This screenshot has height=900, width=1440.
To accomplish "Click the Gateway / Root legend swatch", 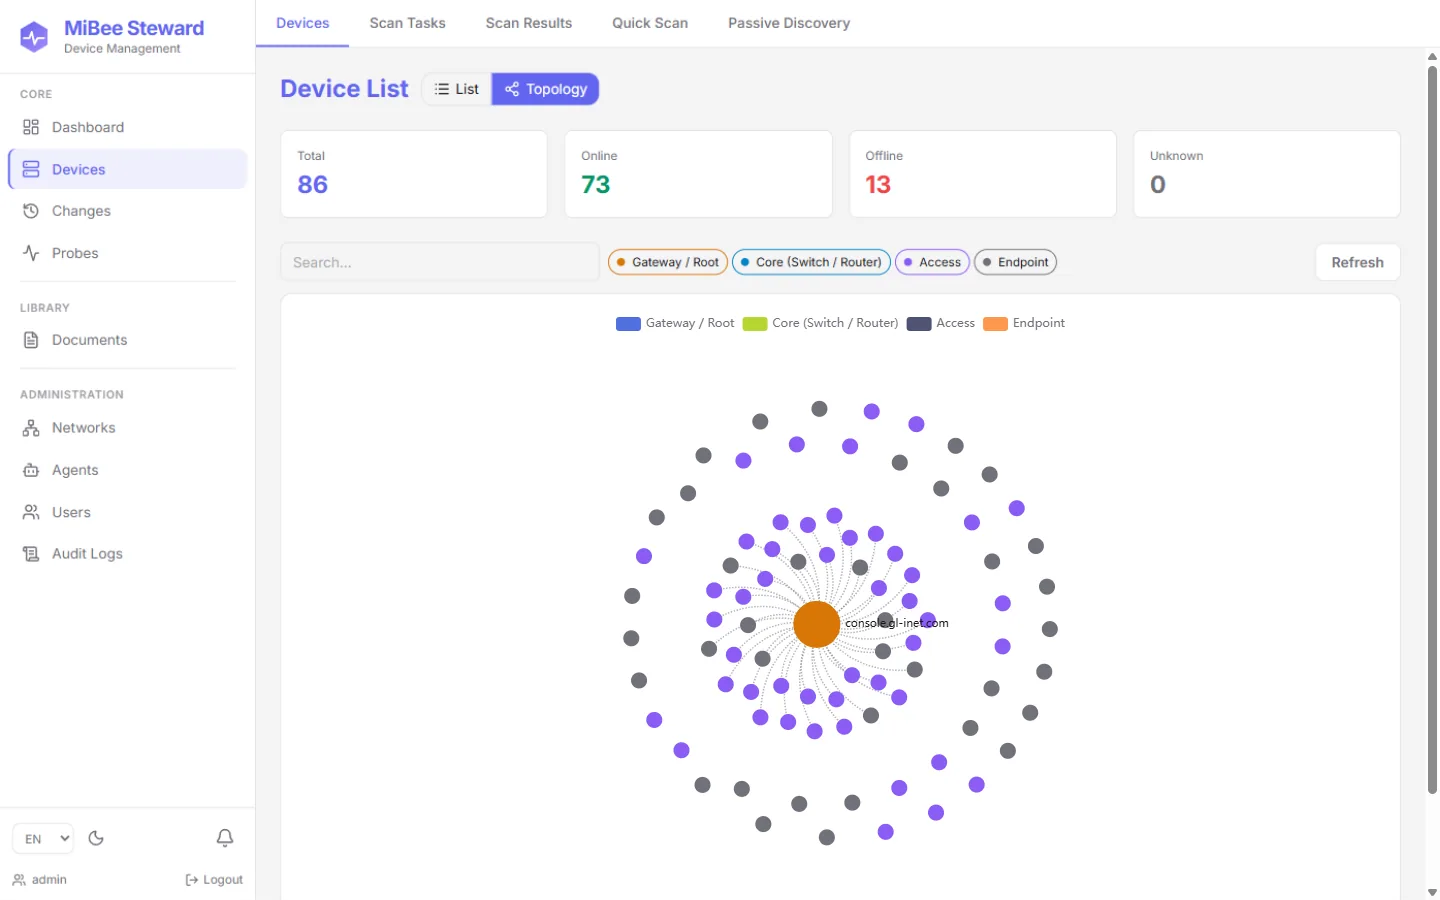I will pos(628,323).
